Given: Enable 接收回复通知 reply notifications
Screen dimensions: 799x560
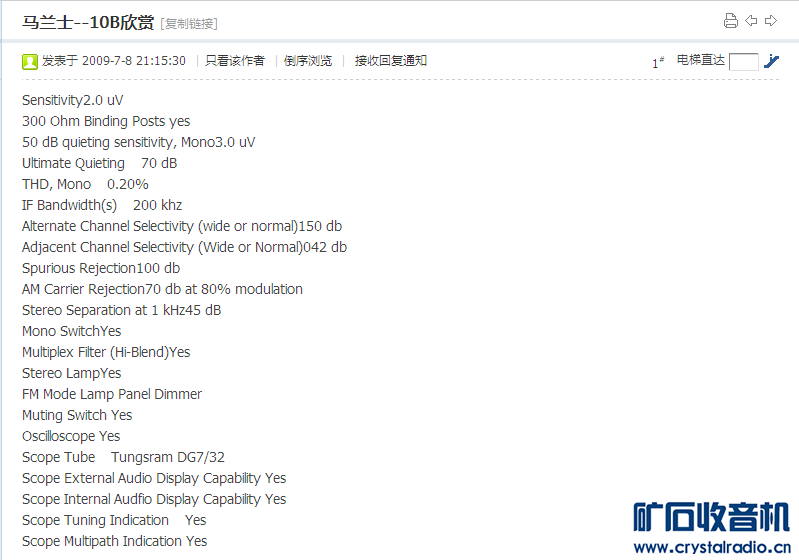Looking at the screenshot, I should click(391, 61).
